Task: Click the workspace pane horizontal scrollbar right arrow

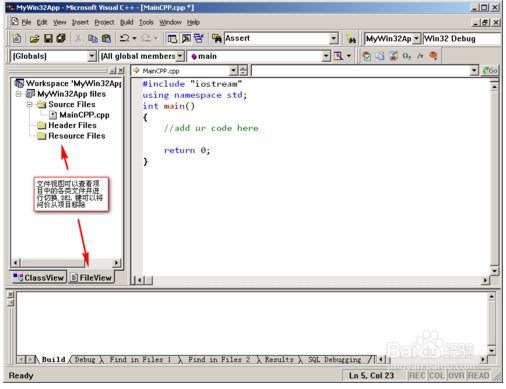Action: tap(116, 263)
